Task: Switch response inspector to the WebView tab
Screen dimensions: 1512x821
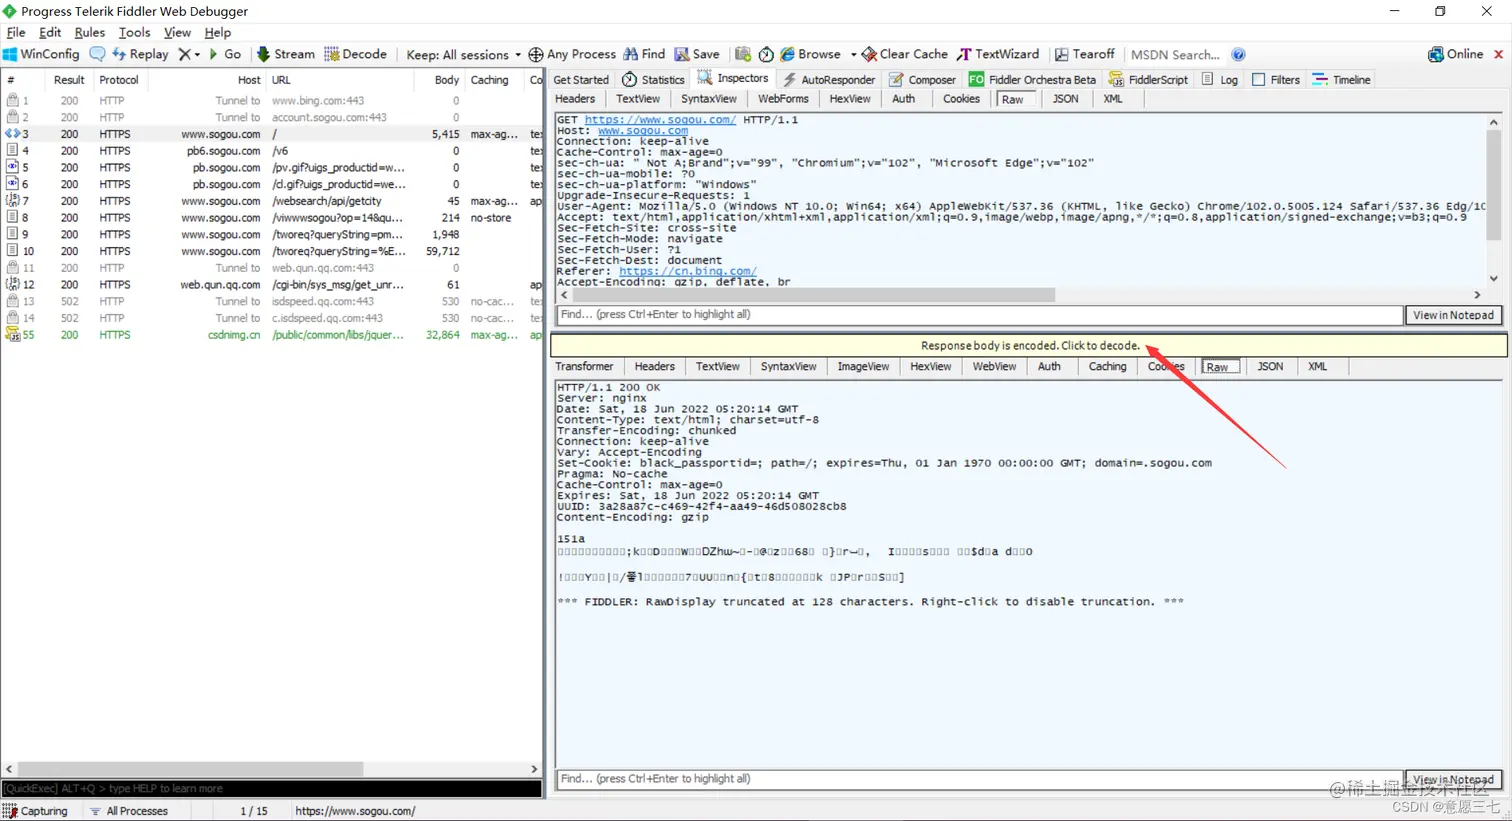Action: pyautogui.click(x=994, y=366)
